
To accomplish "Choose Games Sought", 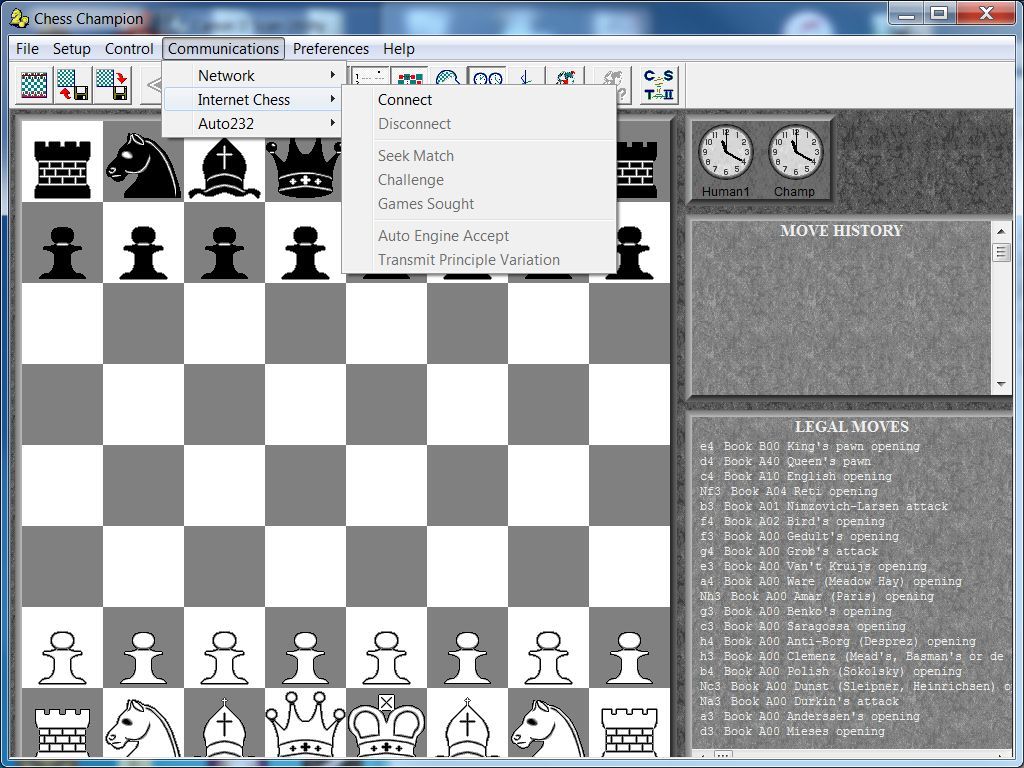I will [426, 204].
